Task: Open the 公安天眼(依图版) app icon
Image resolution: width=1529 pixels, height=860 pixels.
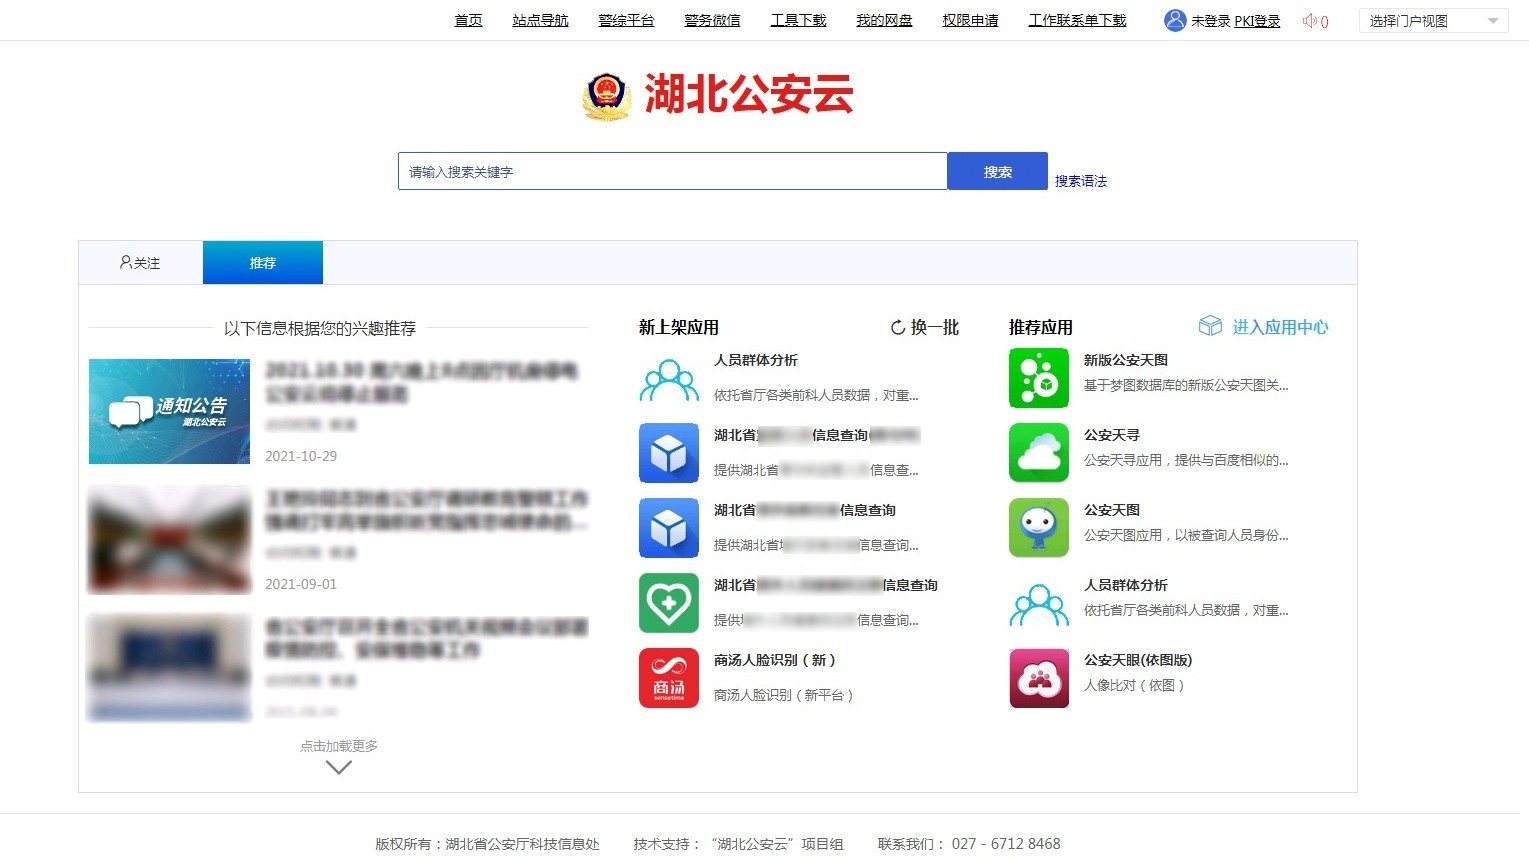Action: tap(1038, 678)
